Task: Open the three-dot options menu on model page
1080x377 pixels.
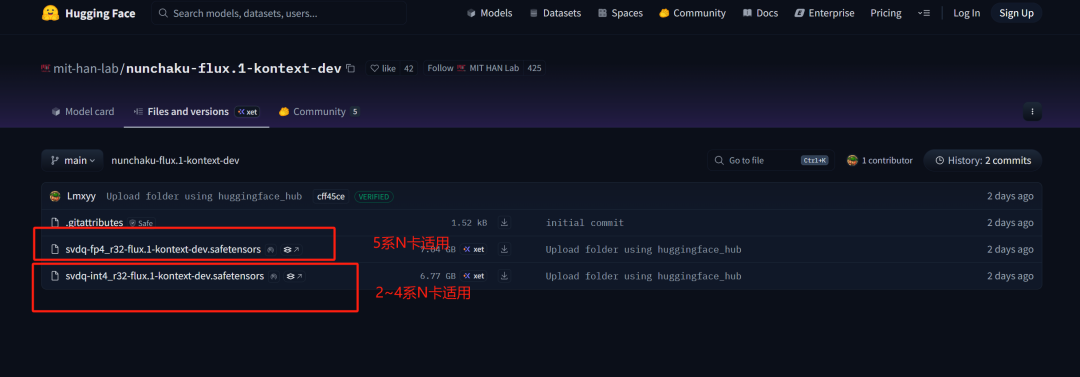Action: 1032,112
